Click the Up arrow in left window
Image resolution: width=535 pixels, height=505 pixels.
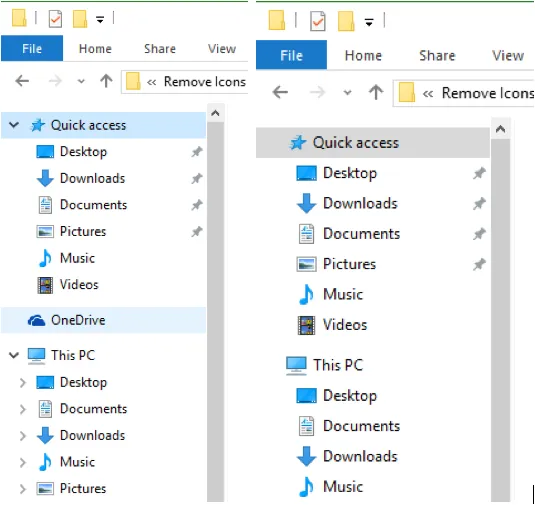pyautogui.click(x=106, y=81)
